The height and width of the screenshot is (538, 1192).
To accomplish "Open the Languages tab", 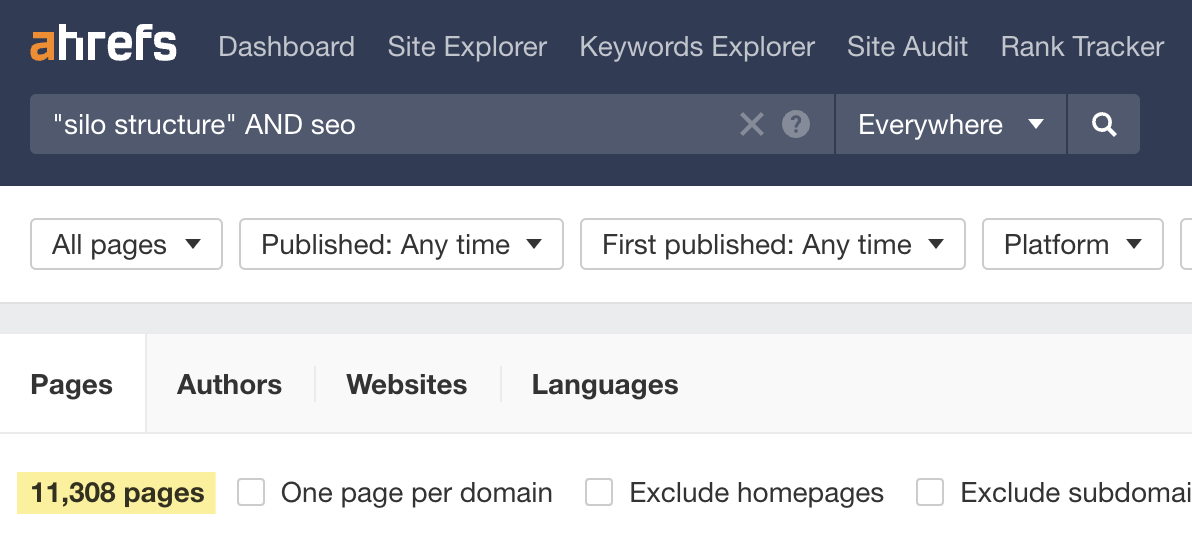I will [x=604, y=384].
